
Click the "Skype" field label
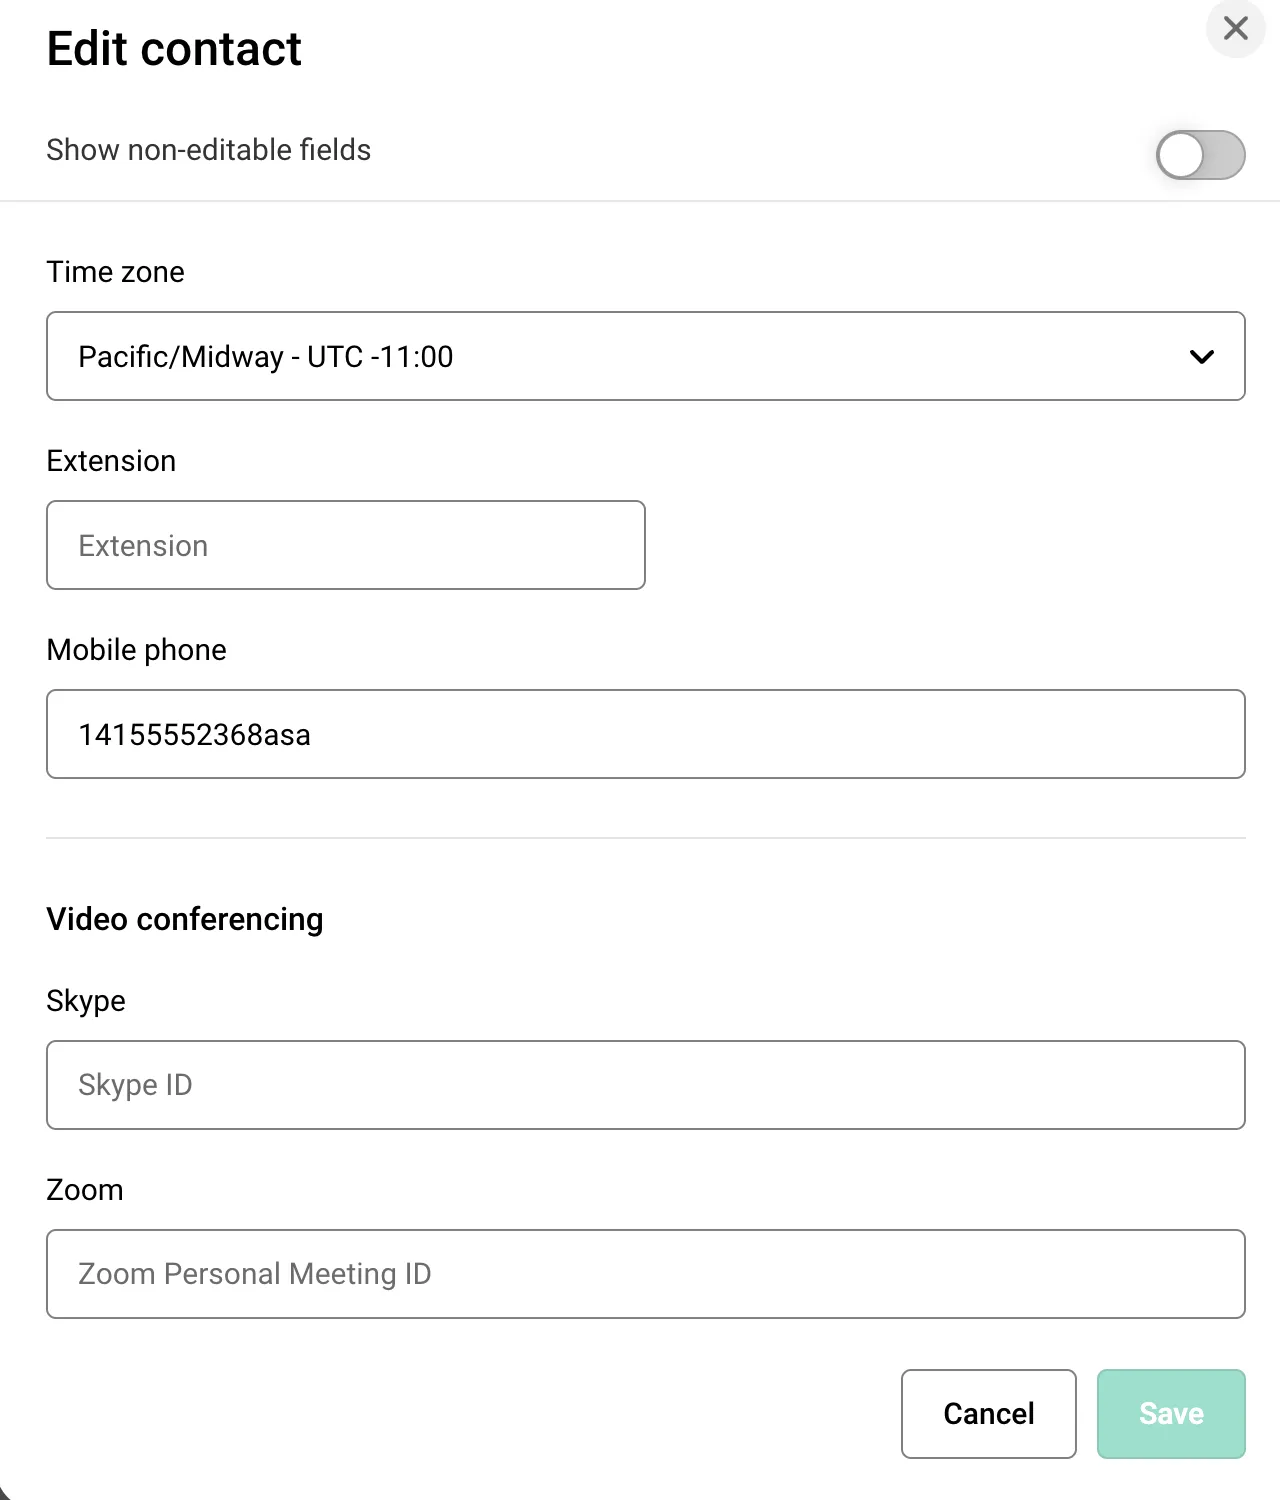pos(86,1001)
